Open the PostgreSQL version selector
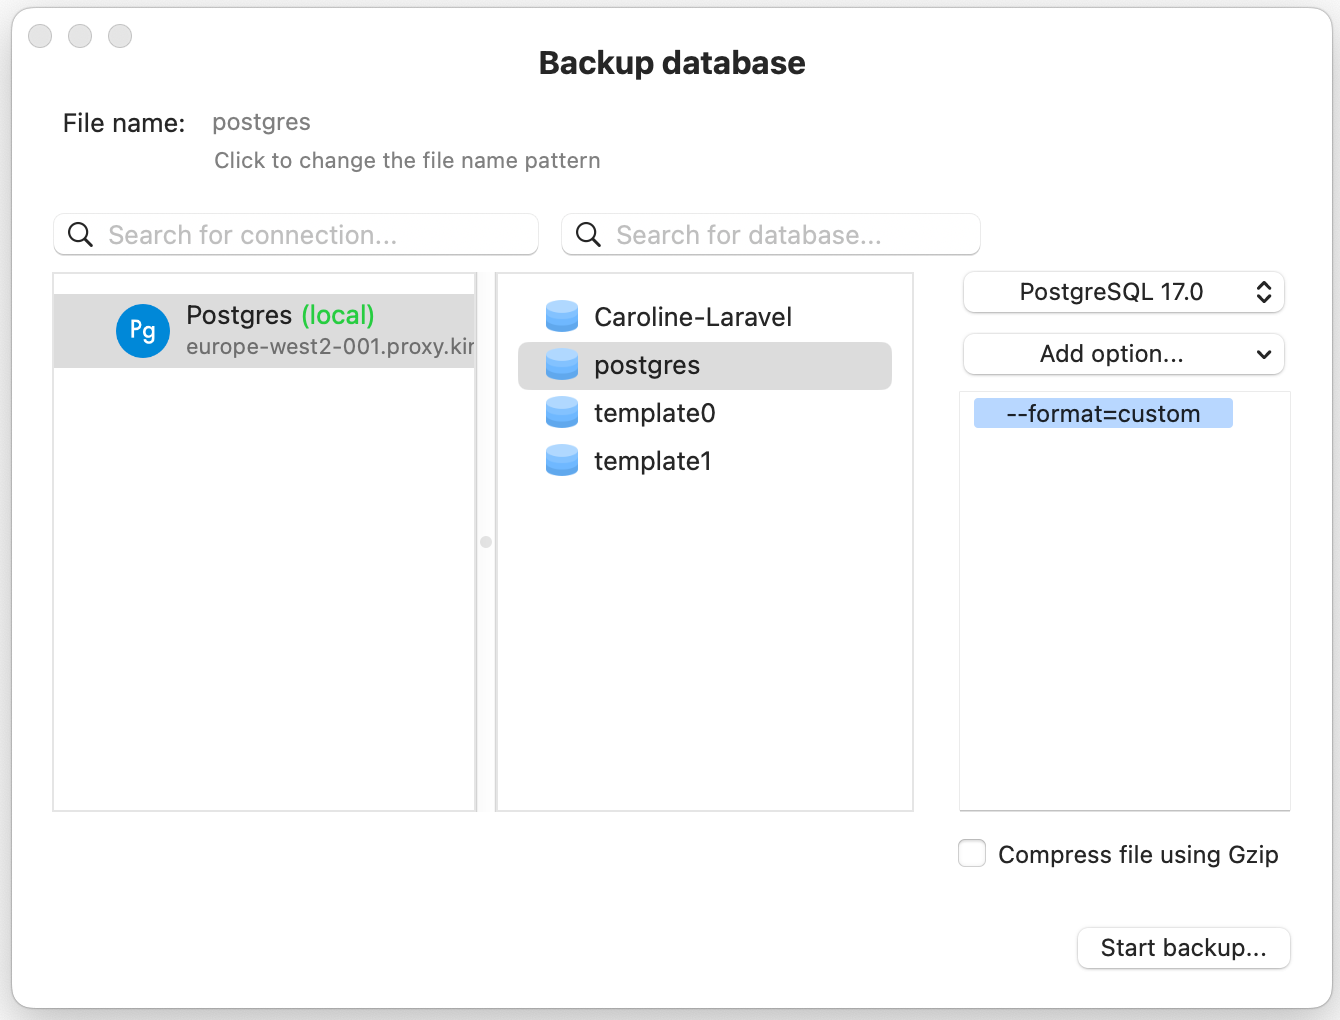The image size is (1340, 1020). [x=1122, y=292]
